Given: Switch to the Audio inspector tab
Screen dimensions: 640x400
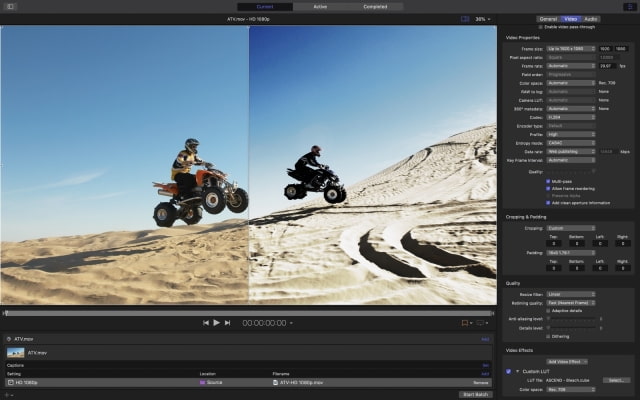Looking at the screenshot, I should coord(592,18).
